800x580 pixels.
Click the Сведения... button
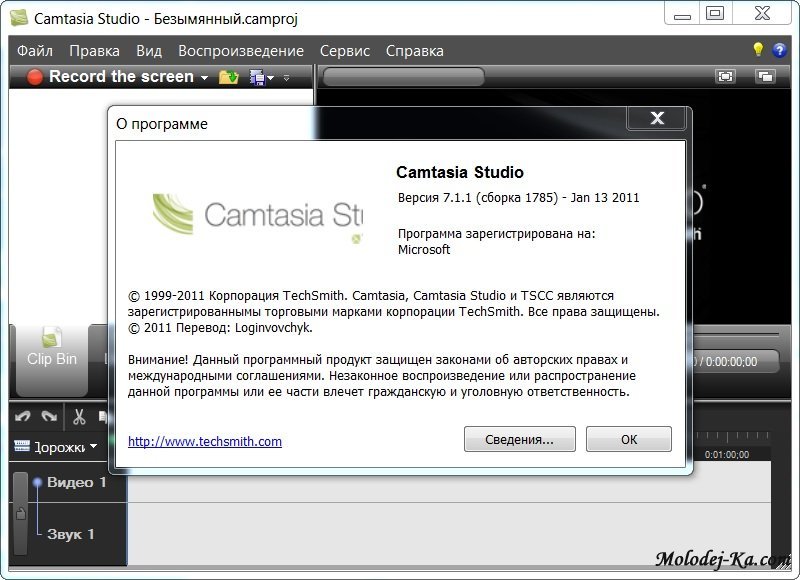pos(519,439)
